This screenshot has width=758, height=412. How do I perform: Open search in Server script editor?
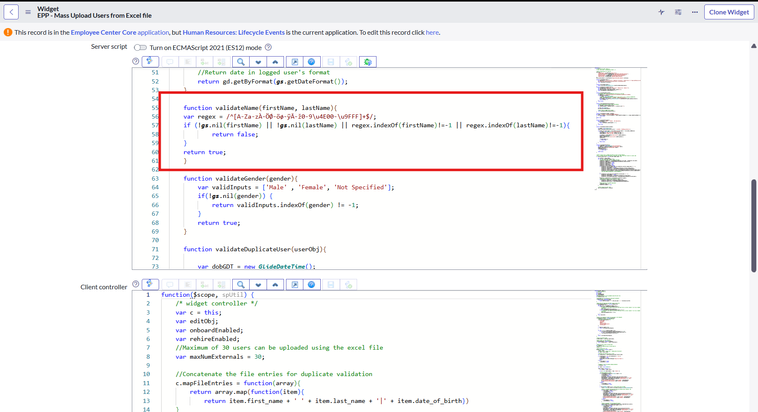pyautogui.click(x=241, y=61)
